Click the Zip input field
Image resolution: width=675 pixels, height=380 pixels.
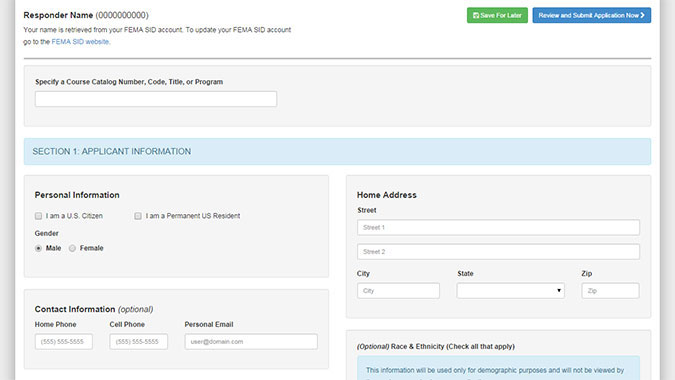[610, 291]
